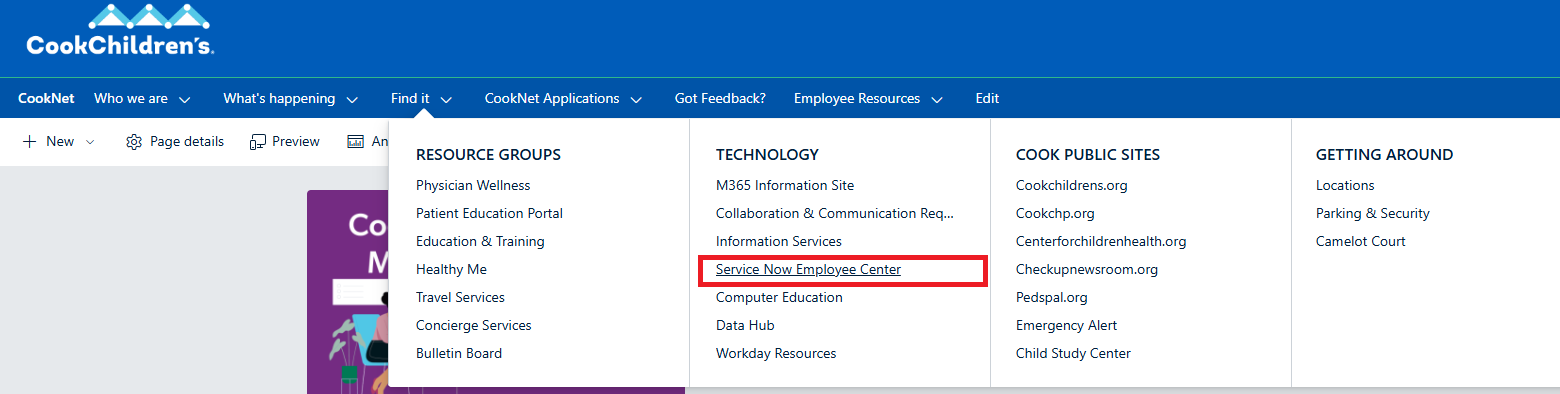The image size is (1560, 394).
Task: Open the Who we are menu
Action: coord(131,99)
